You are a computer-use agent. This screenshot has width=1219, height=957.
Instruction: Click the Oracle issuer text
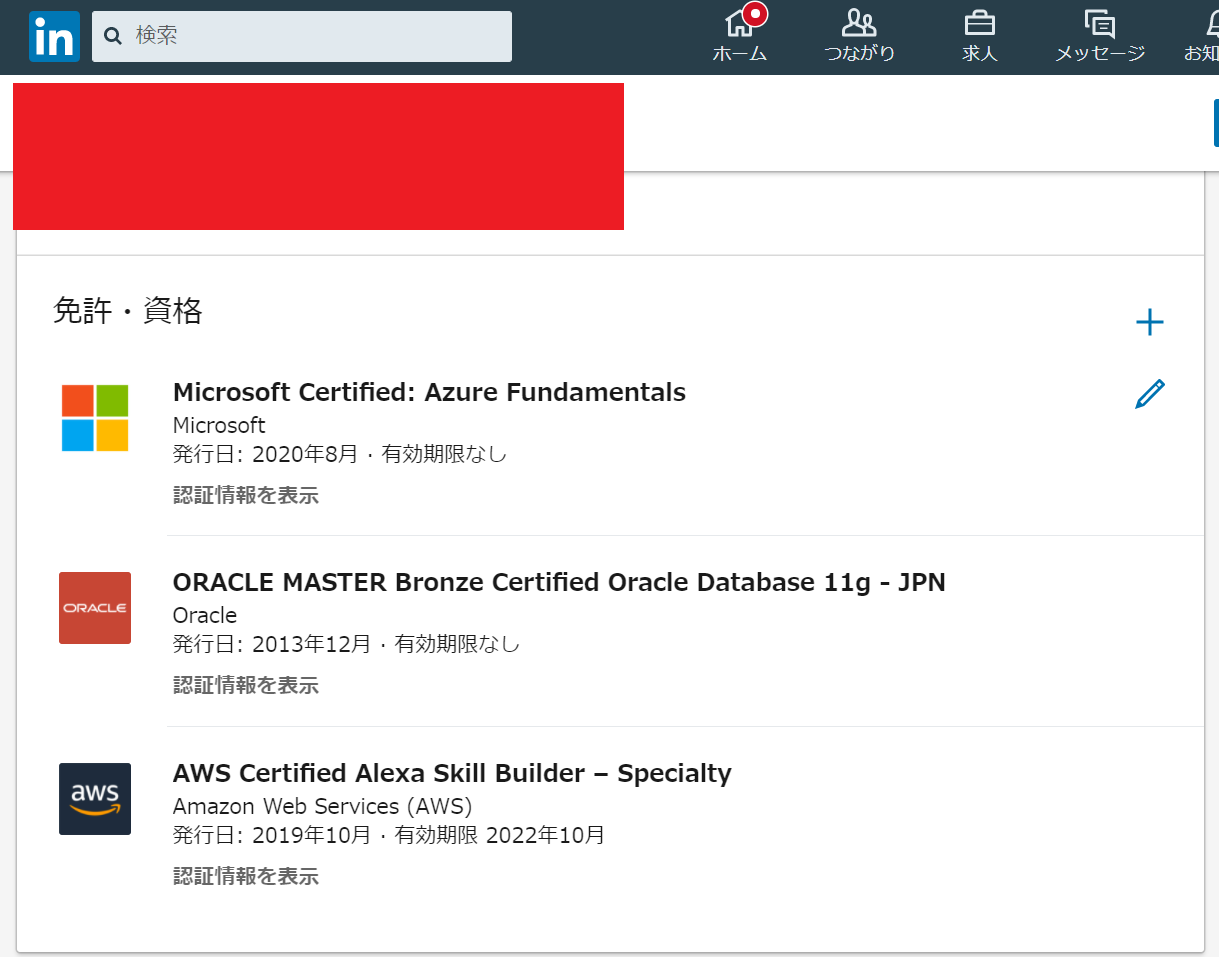pos(205,615)
